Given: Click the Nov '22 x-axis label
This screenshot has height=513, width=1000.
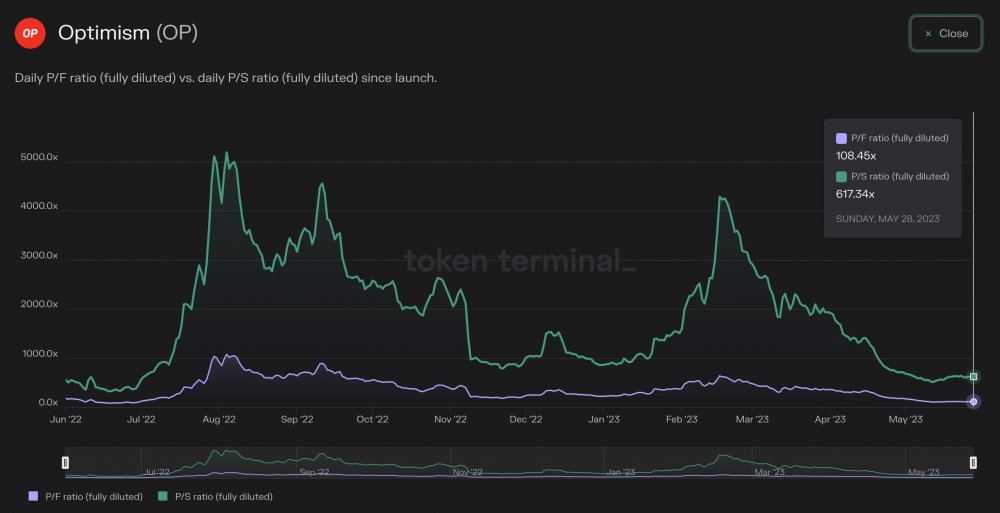Looking at the screenshot, I should click(450, 419).
